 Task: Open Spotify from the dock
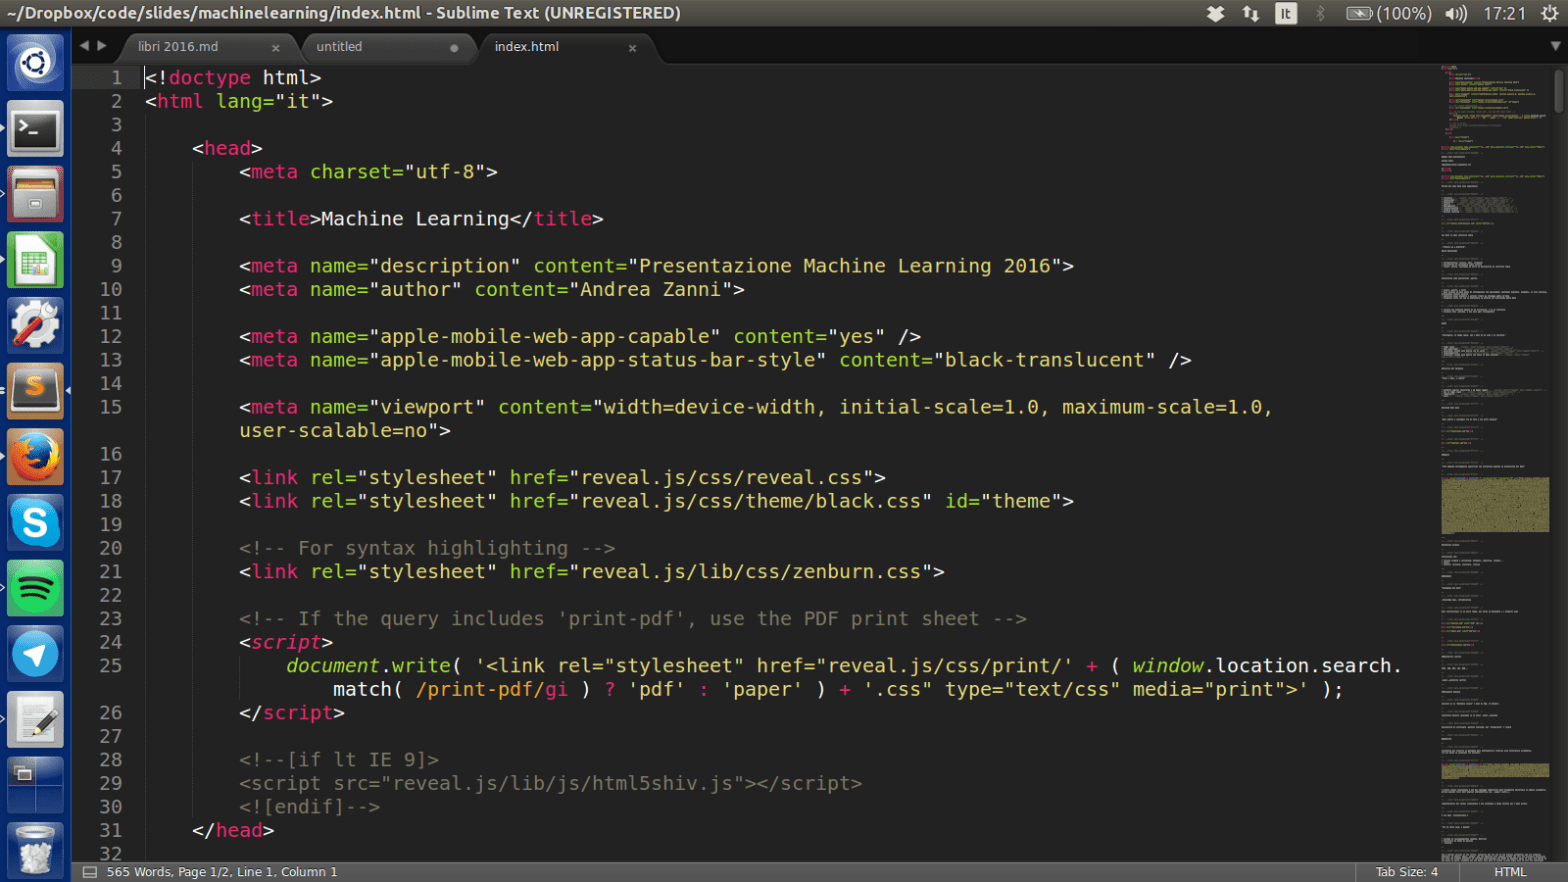(35, 589)
